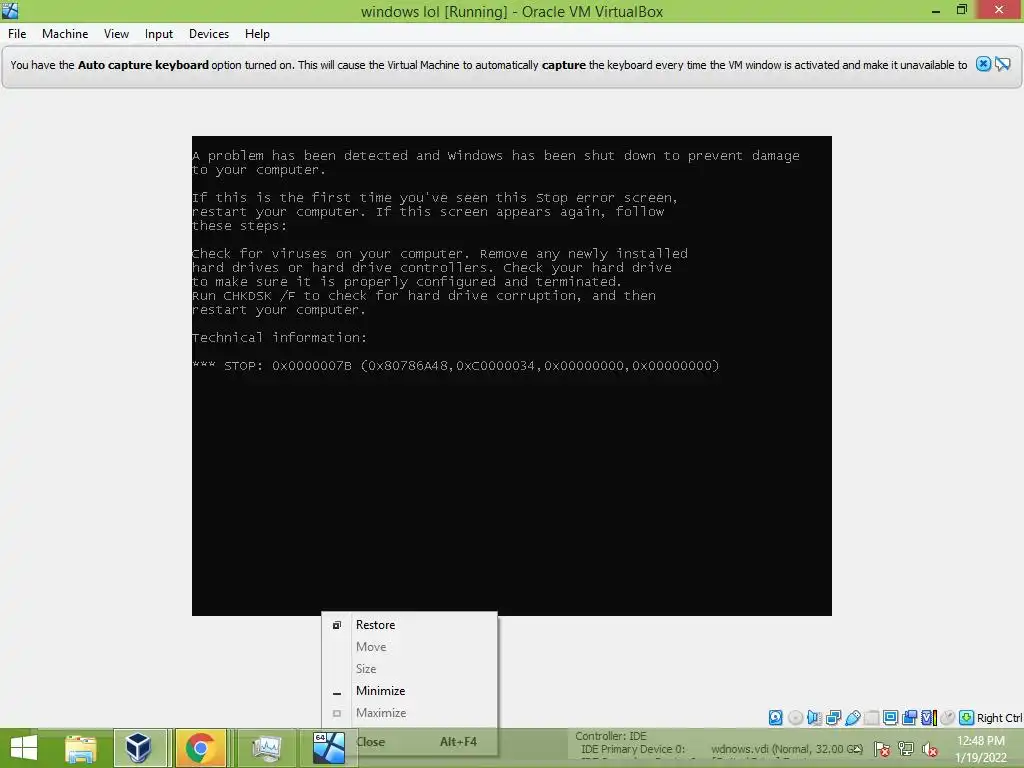1024x768 pixels.
Task: Click the don't-show-again message icon in the notification bar
Action: pos(1003,64)
